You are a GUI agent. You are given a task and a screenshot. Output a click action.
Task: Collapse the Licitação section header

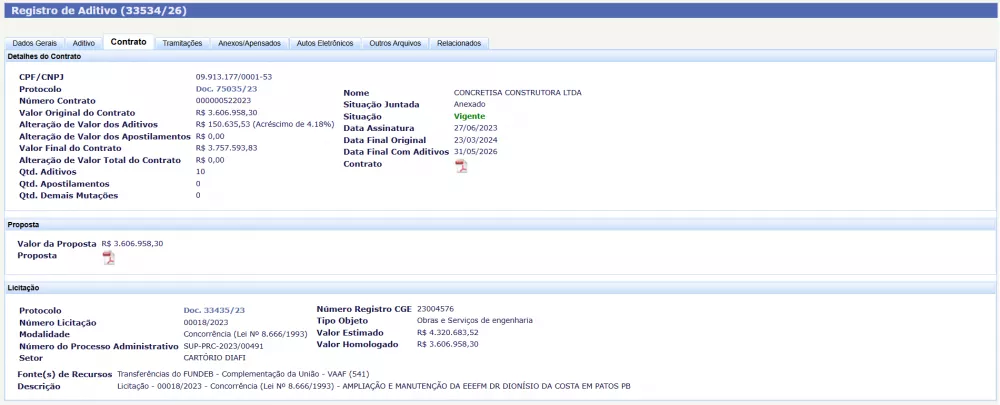tap(24, 288)
